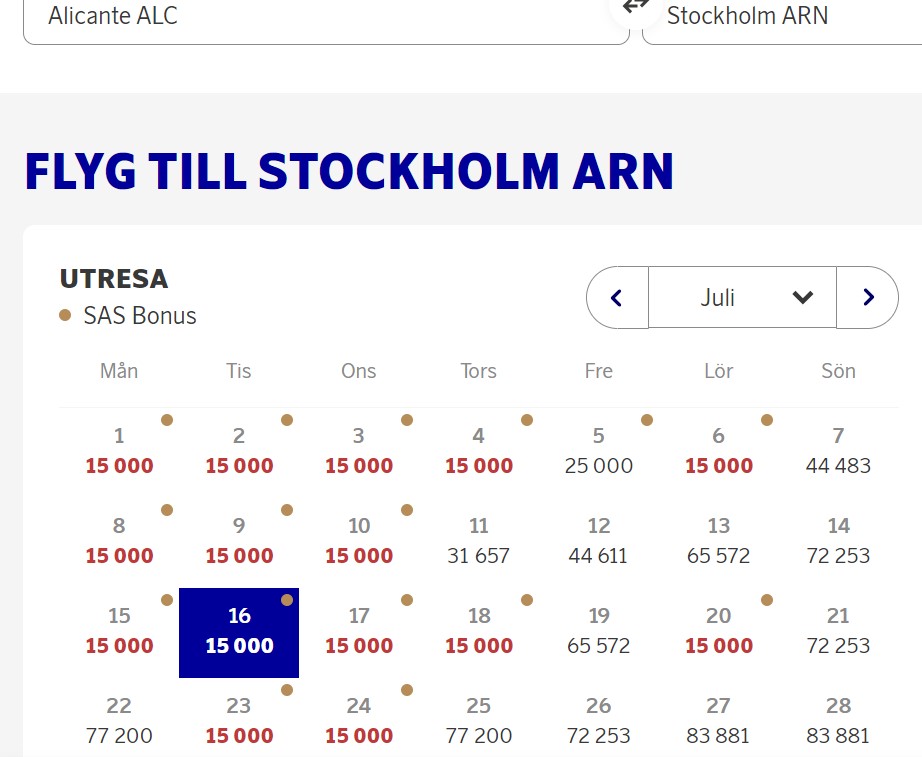Click the SAS Bonus dot next to July 1
Viewport: 922px width, 757px height.
pos(168,421)
